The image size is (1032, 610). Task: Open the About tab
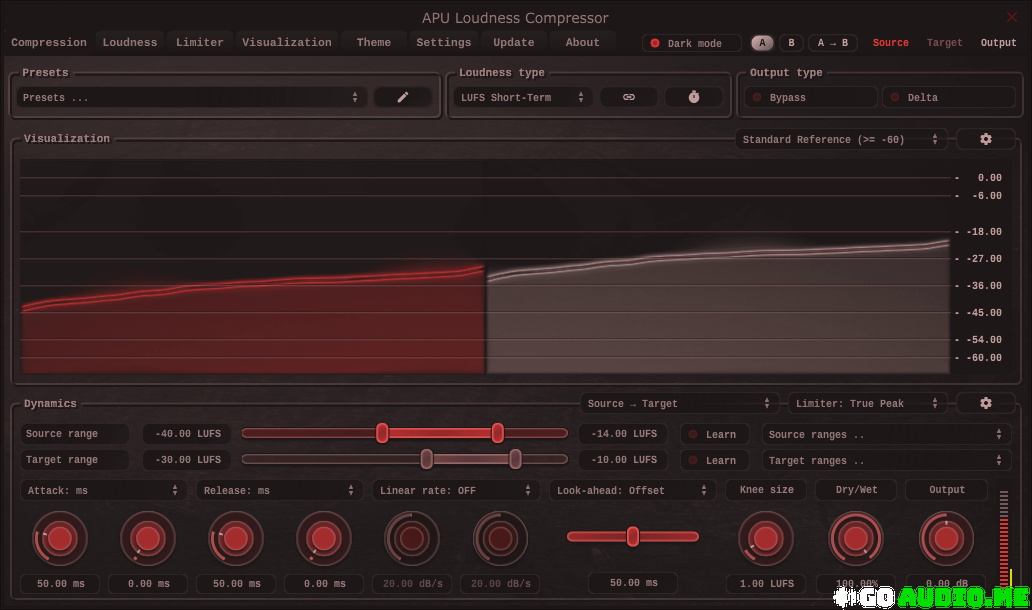coord(582,42)
